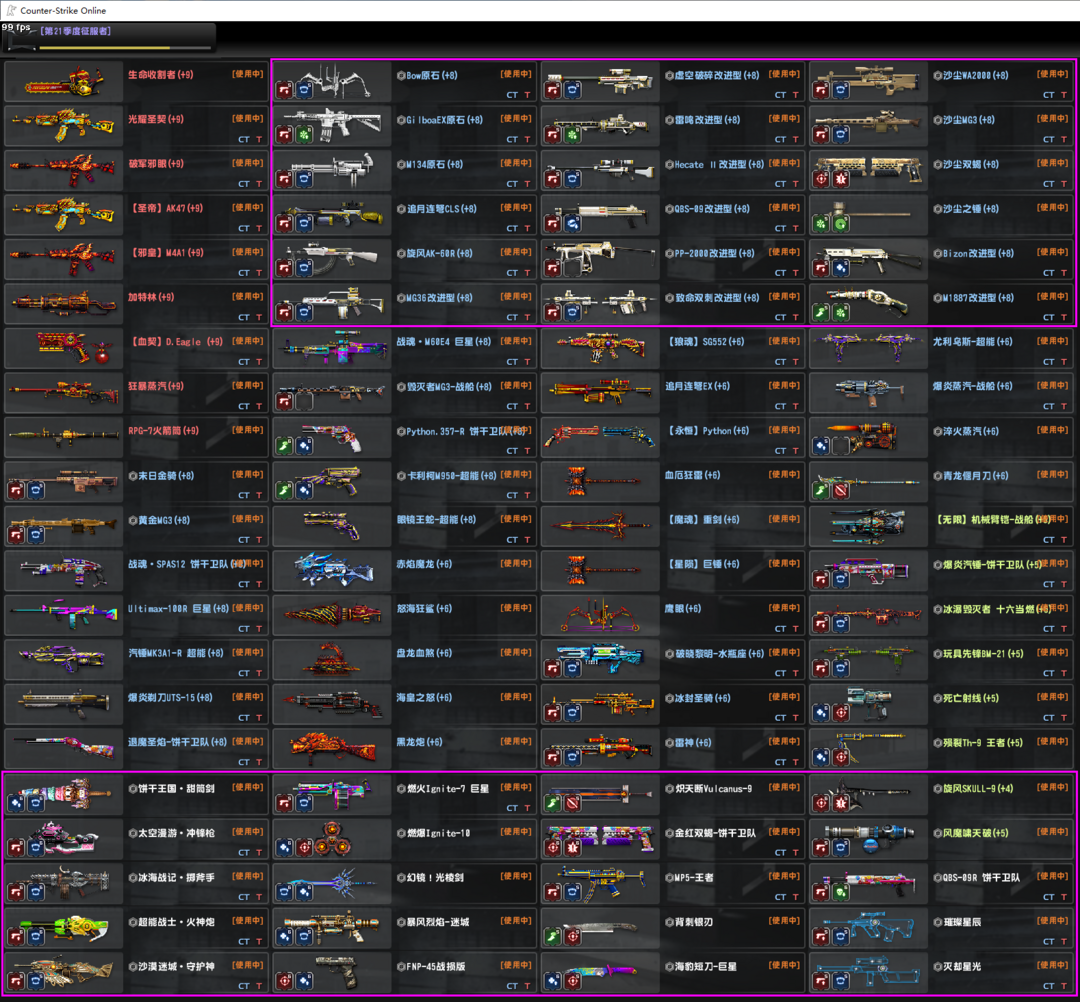The width and height of the screenshot is (1080, 1002).
Task: Click the T marker on 【邪皇】M4A1 row
Action: tap(259, 273)
